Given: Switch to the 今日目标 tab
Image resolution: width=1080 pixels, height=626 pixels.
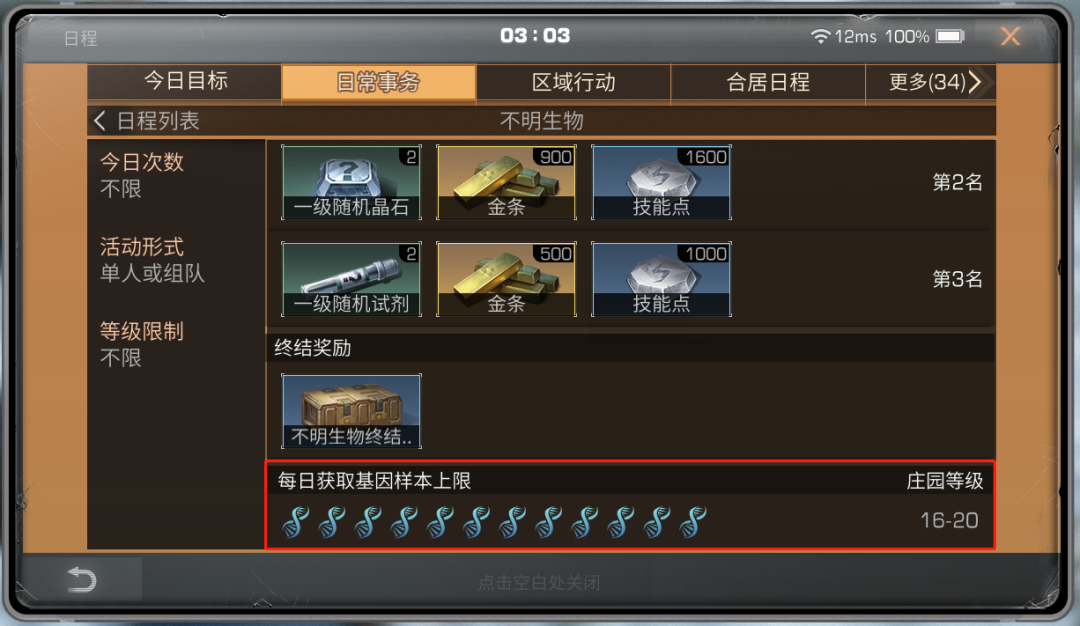Looking at the screenshot, I should pos(185,82).
